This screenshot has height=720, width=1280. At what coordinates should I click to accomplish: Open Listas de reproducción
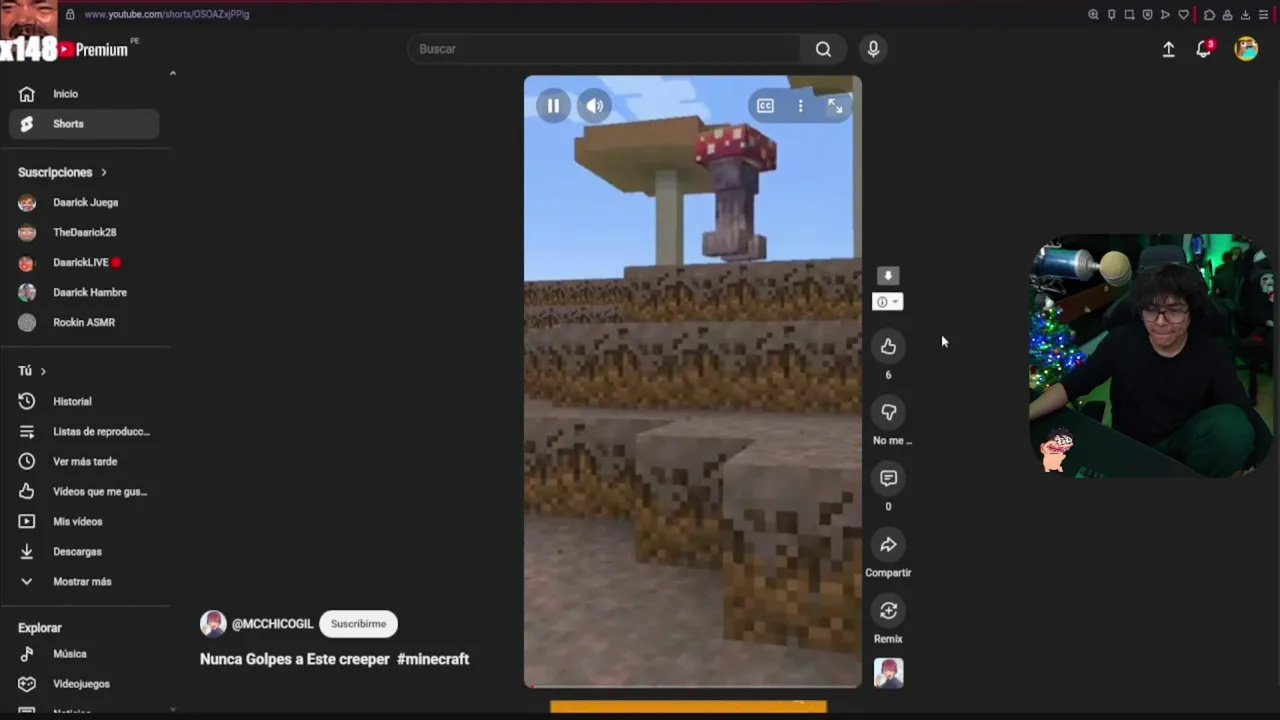[x=85, y=431]
